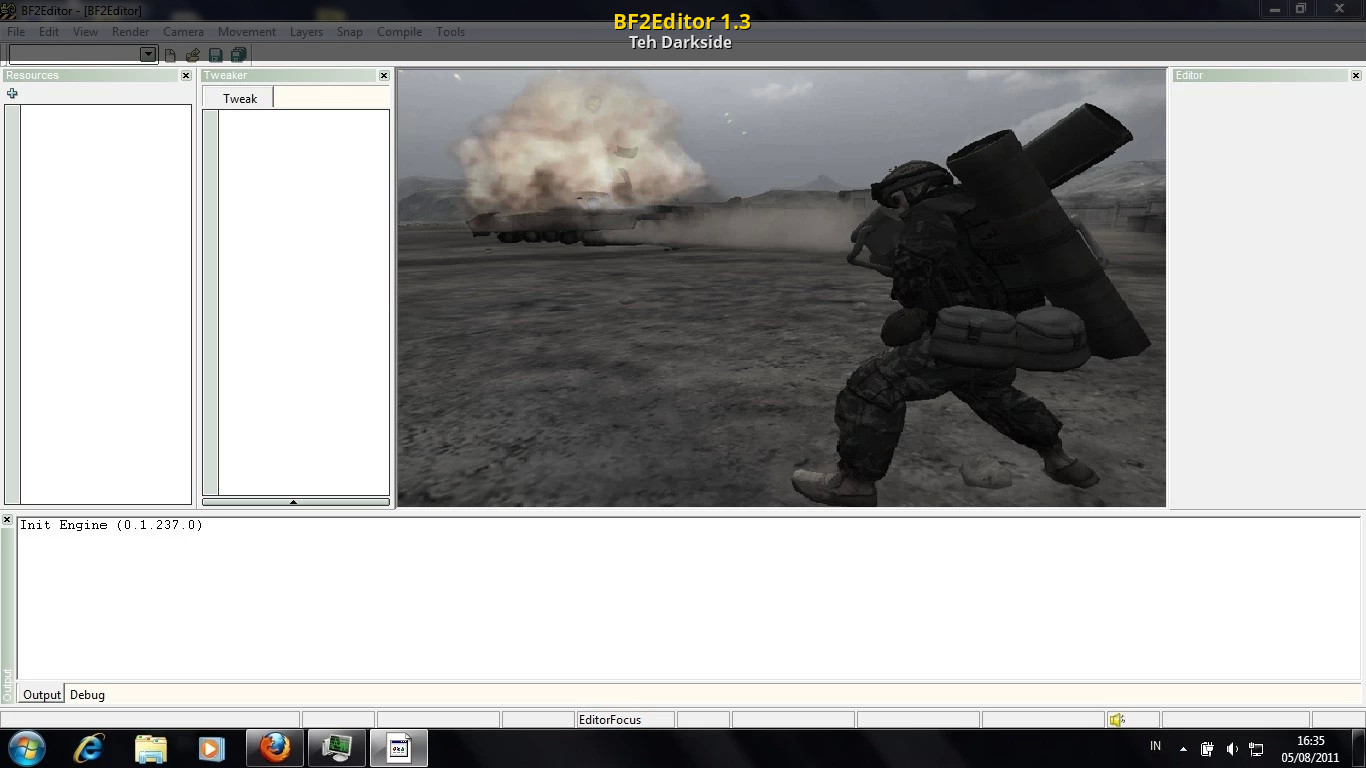
Task: Open the network tray icon
Action: pyautogui.click(x=1257, y=749)
